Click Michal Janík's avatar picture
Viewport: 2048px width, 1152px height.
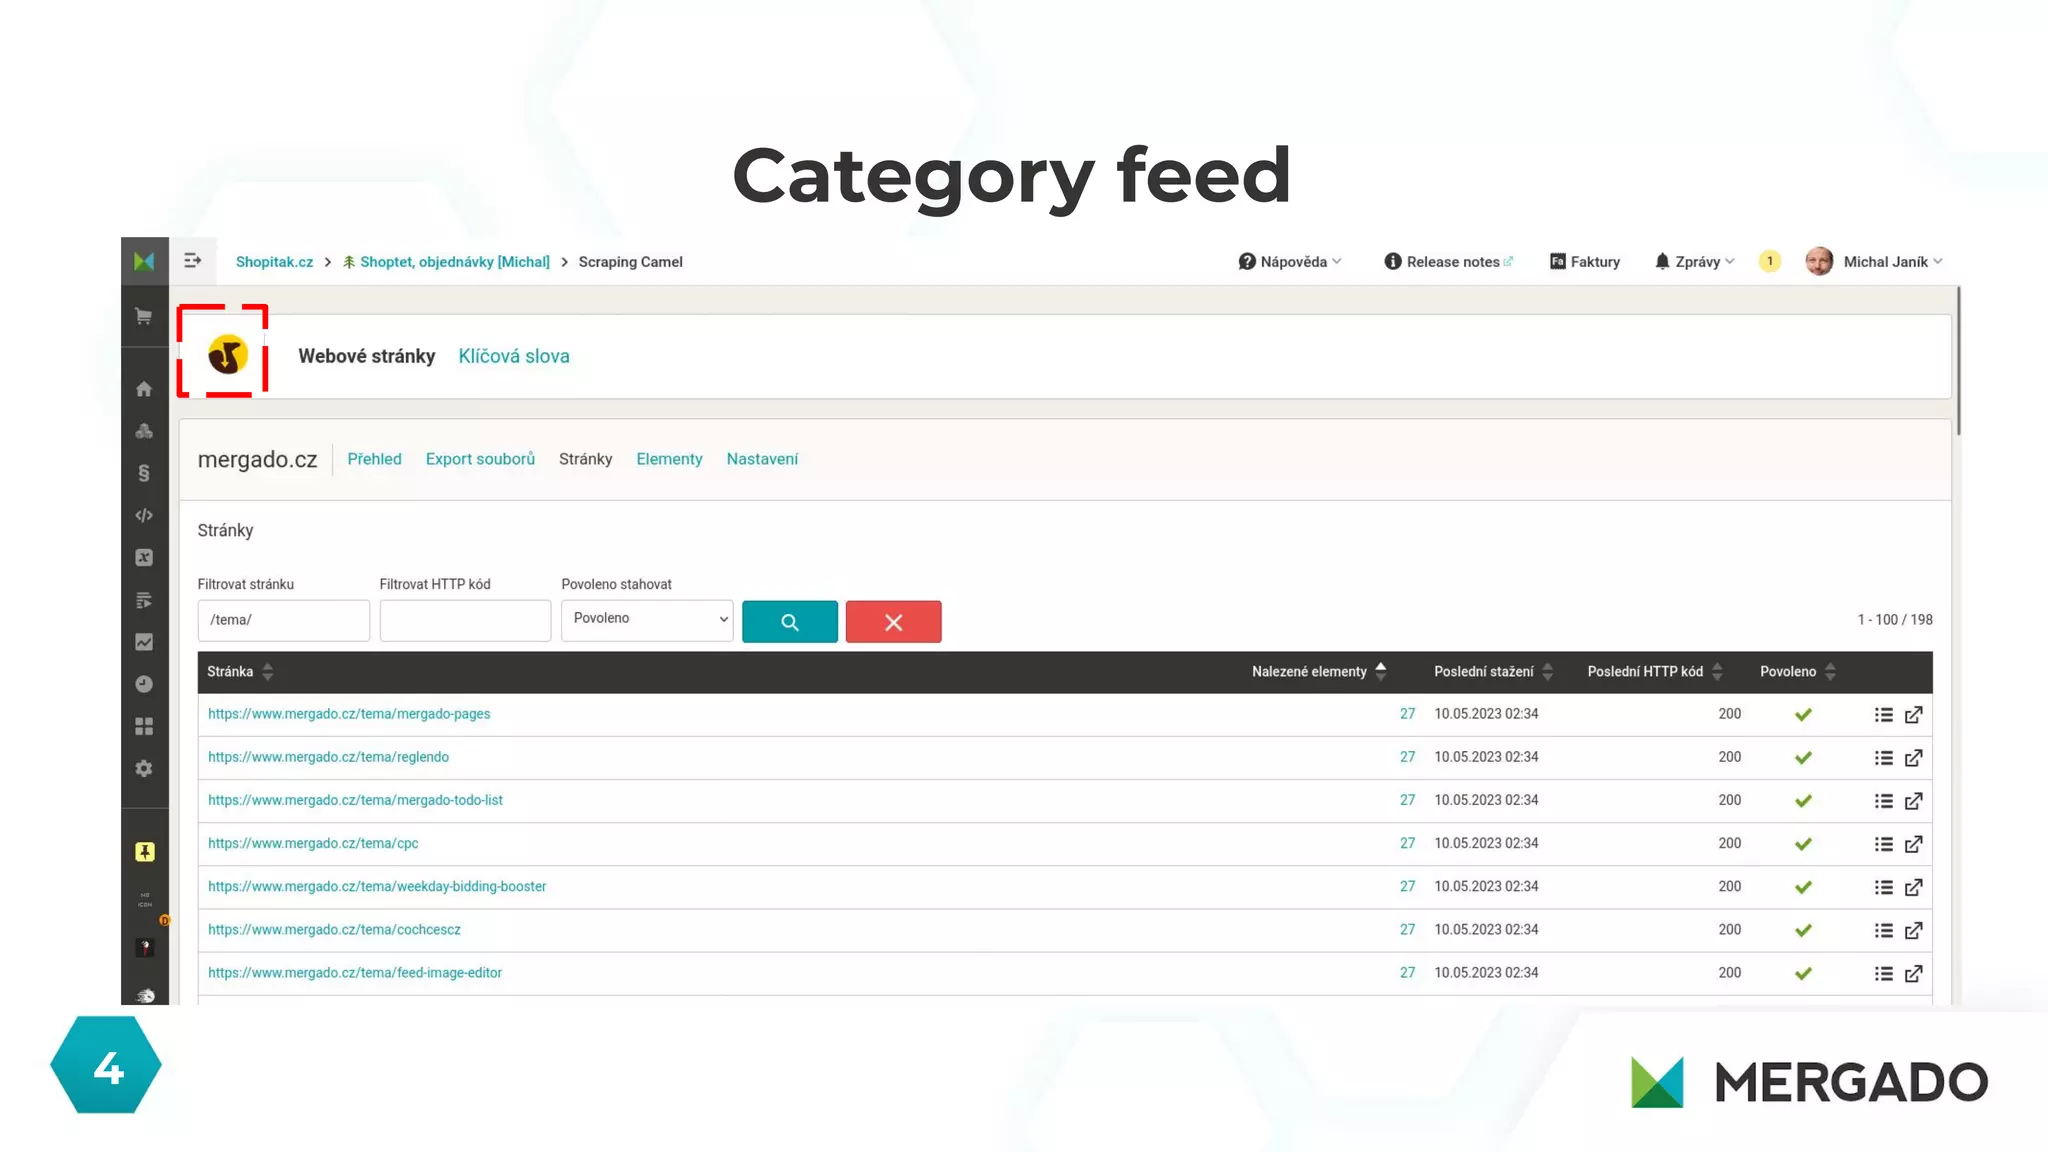pyautogui.click(x=1819, y=261)
